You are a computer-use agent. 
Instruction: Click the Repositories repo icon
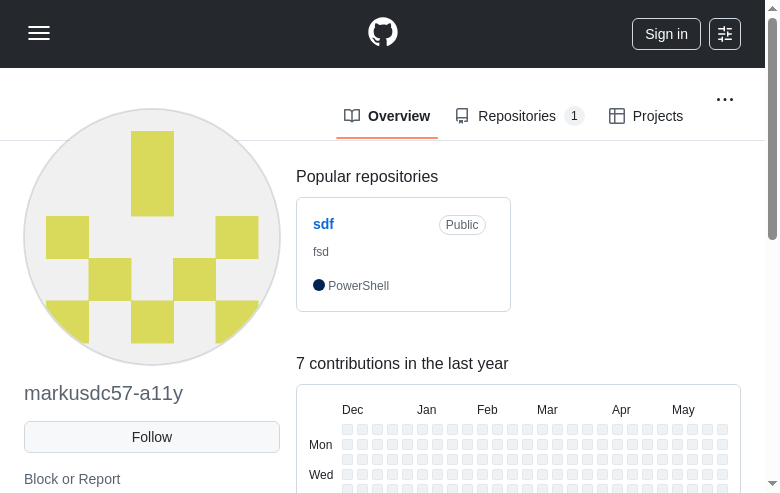point(462,116)
